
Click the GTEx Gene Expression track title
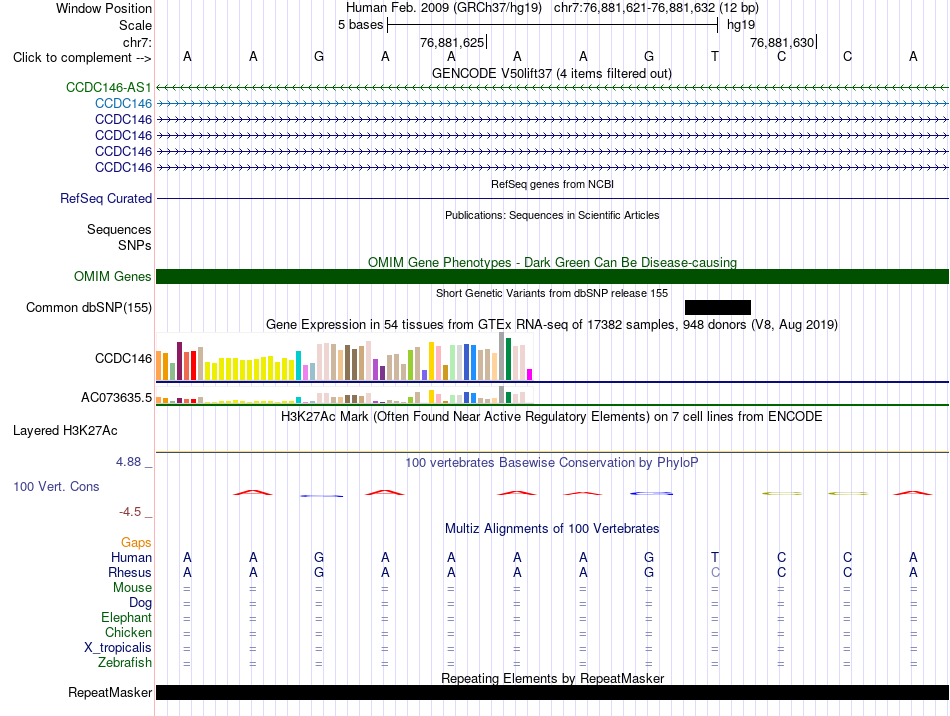click(x=552, y=325)
